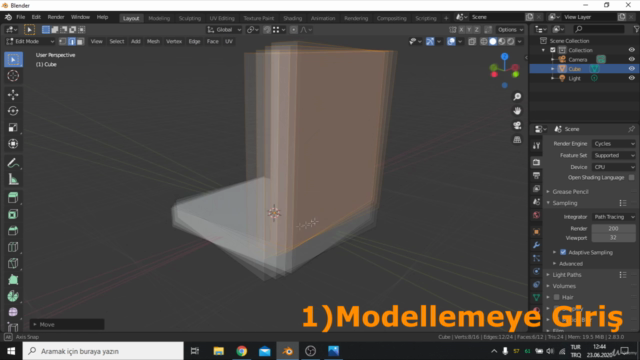This screenshot has width=640, height=360.
Task: Open Chrome from the taskbar
Action: [x=242, y=351]
